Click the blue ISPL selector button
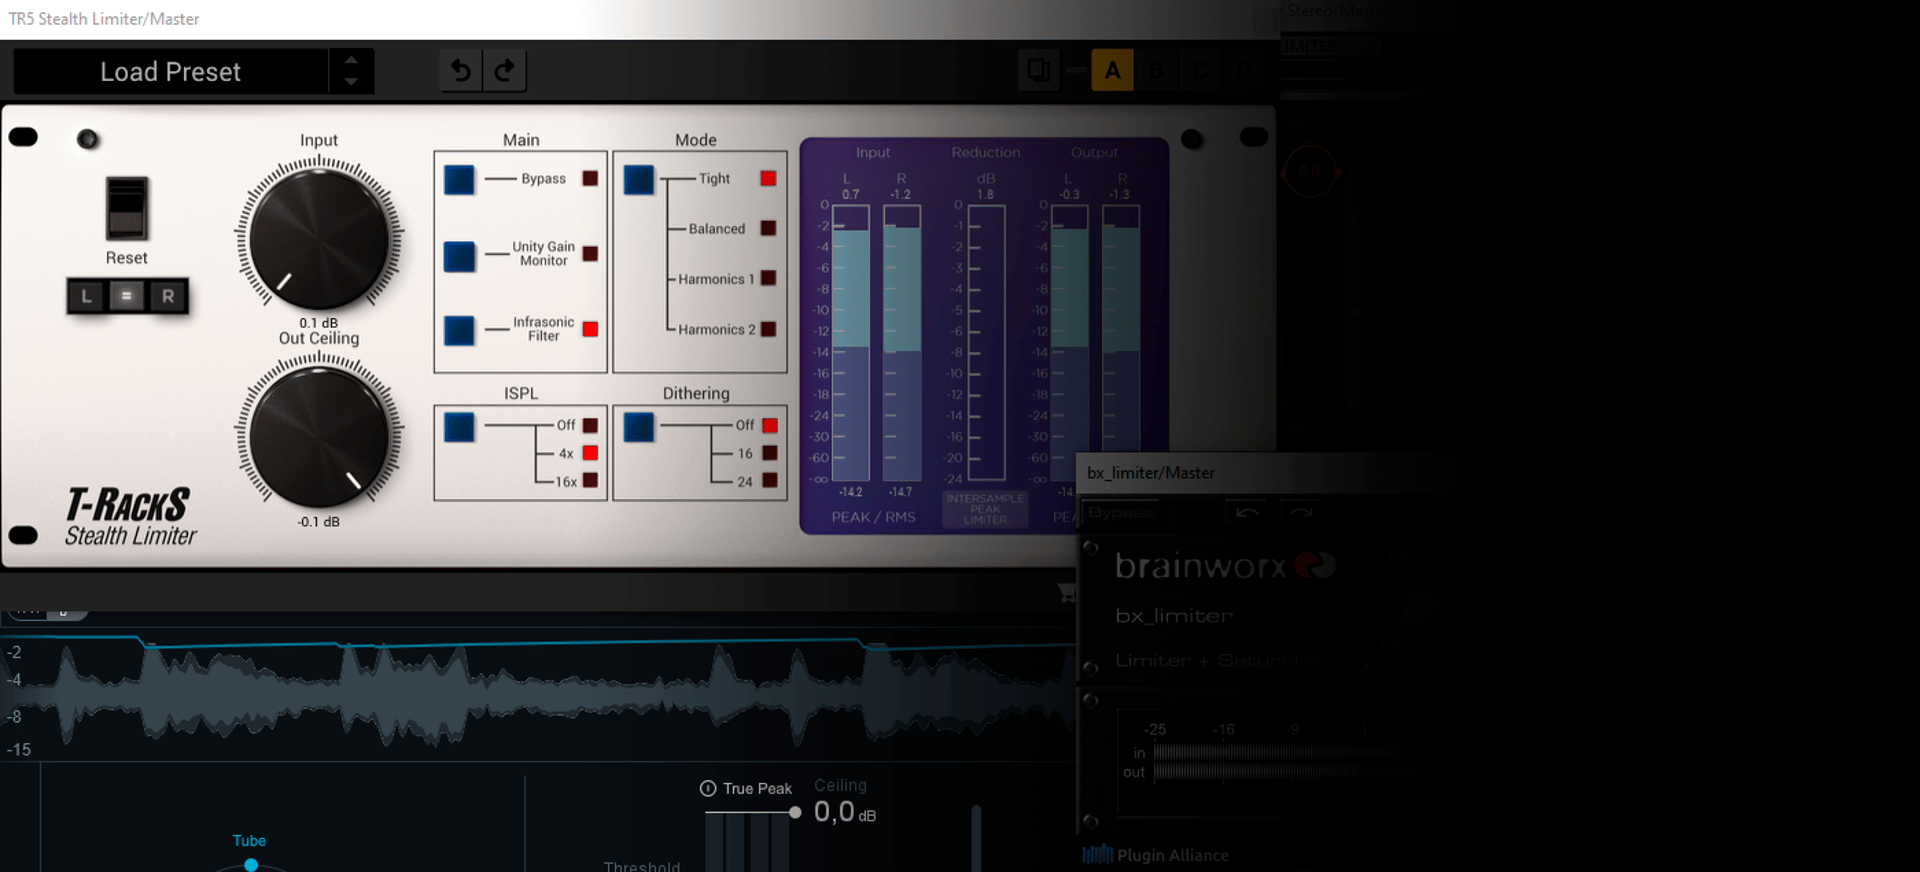Image resolution: width=1920 pixels, height=872 pixels. click(459, 427)
